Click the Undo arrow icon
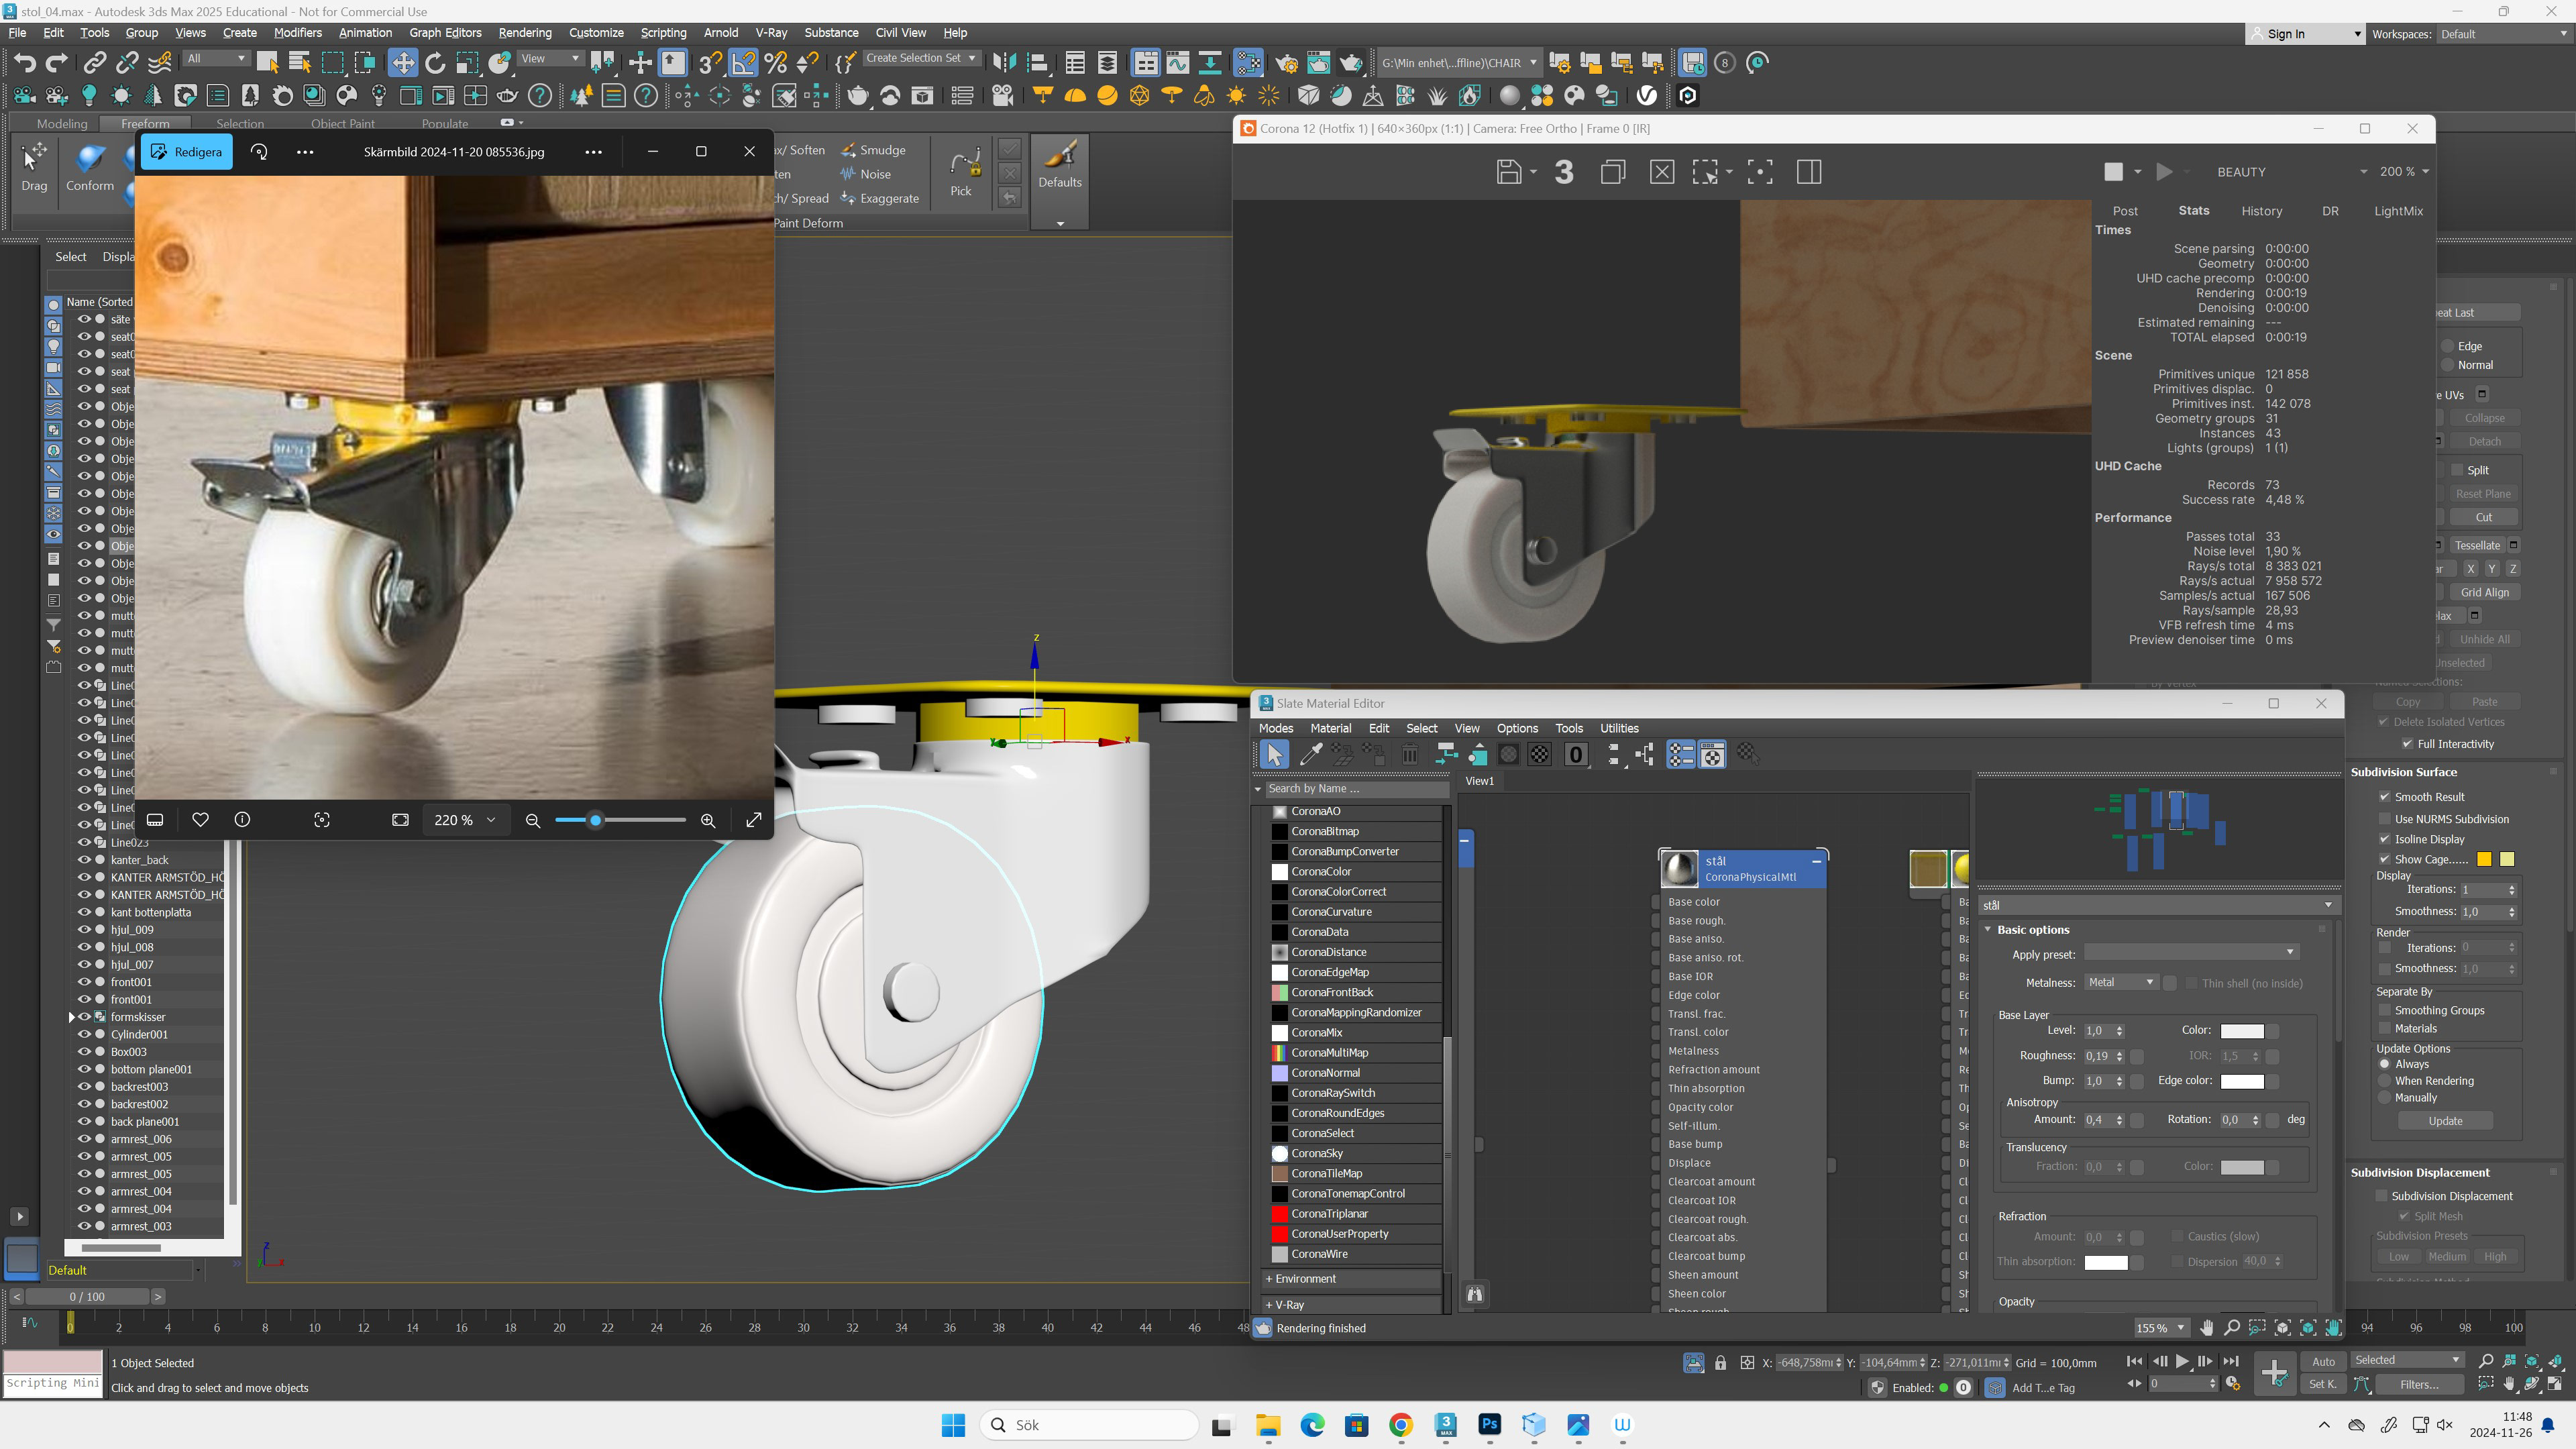 (25, 63)
